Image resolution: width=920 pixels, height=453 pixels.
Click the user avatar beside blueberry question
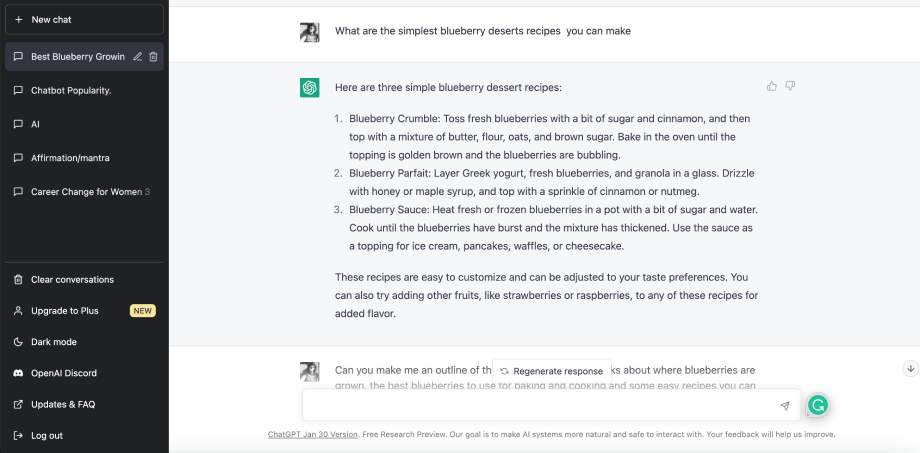point(310,32)
